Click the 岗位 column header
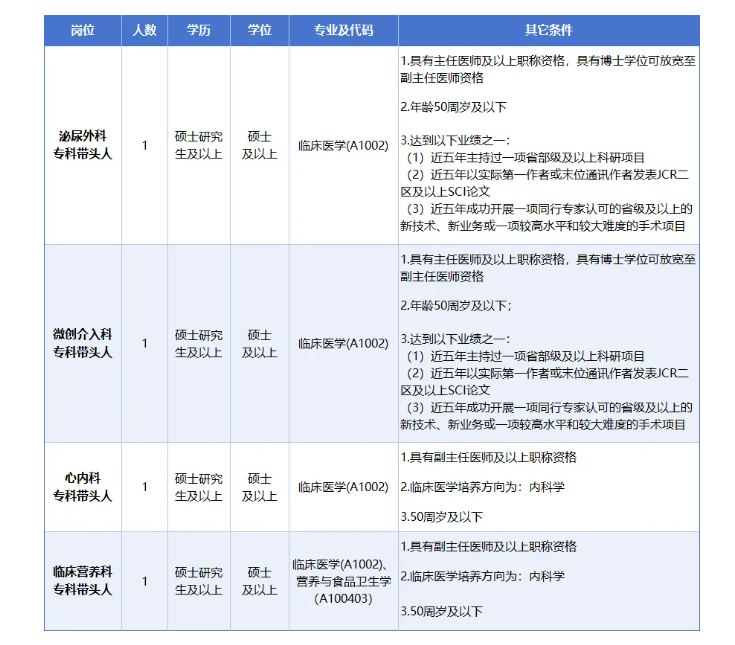This screenshot has width=735, height=645. (x=82, y=30)
